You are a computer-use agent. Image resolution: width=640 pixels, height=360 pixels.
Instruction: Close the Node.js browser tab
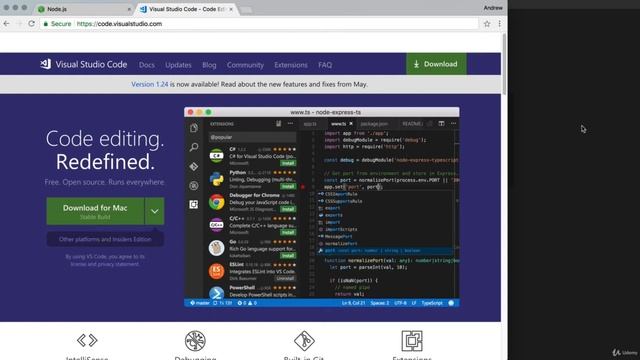129,9
